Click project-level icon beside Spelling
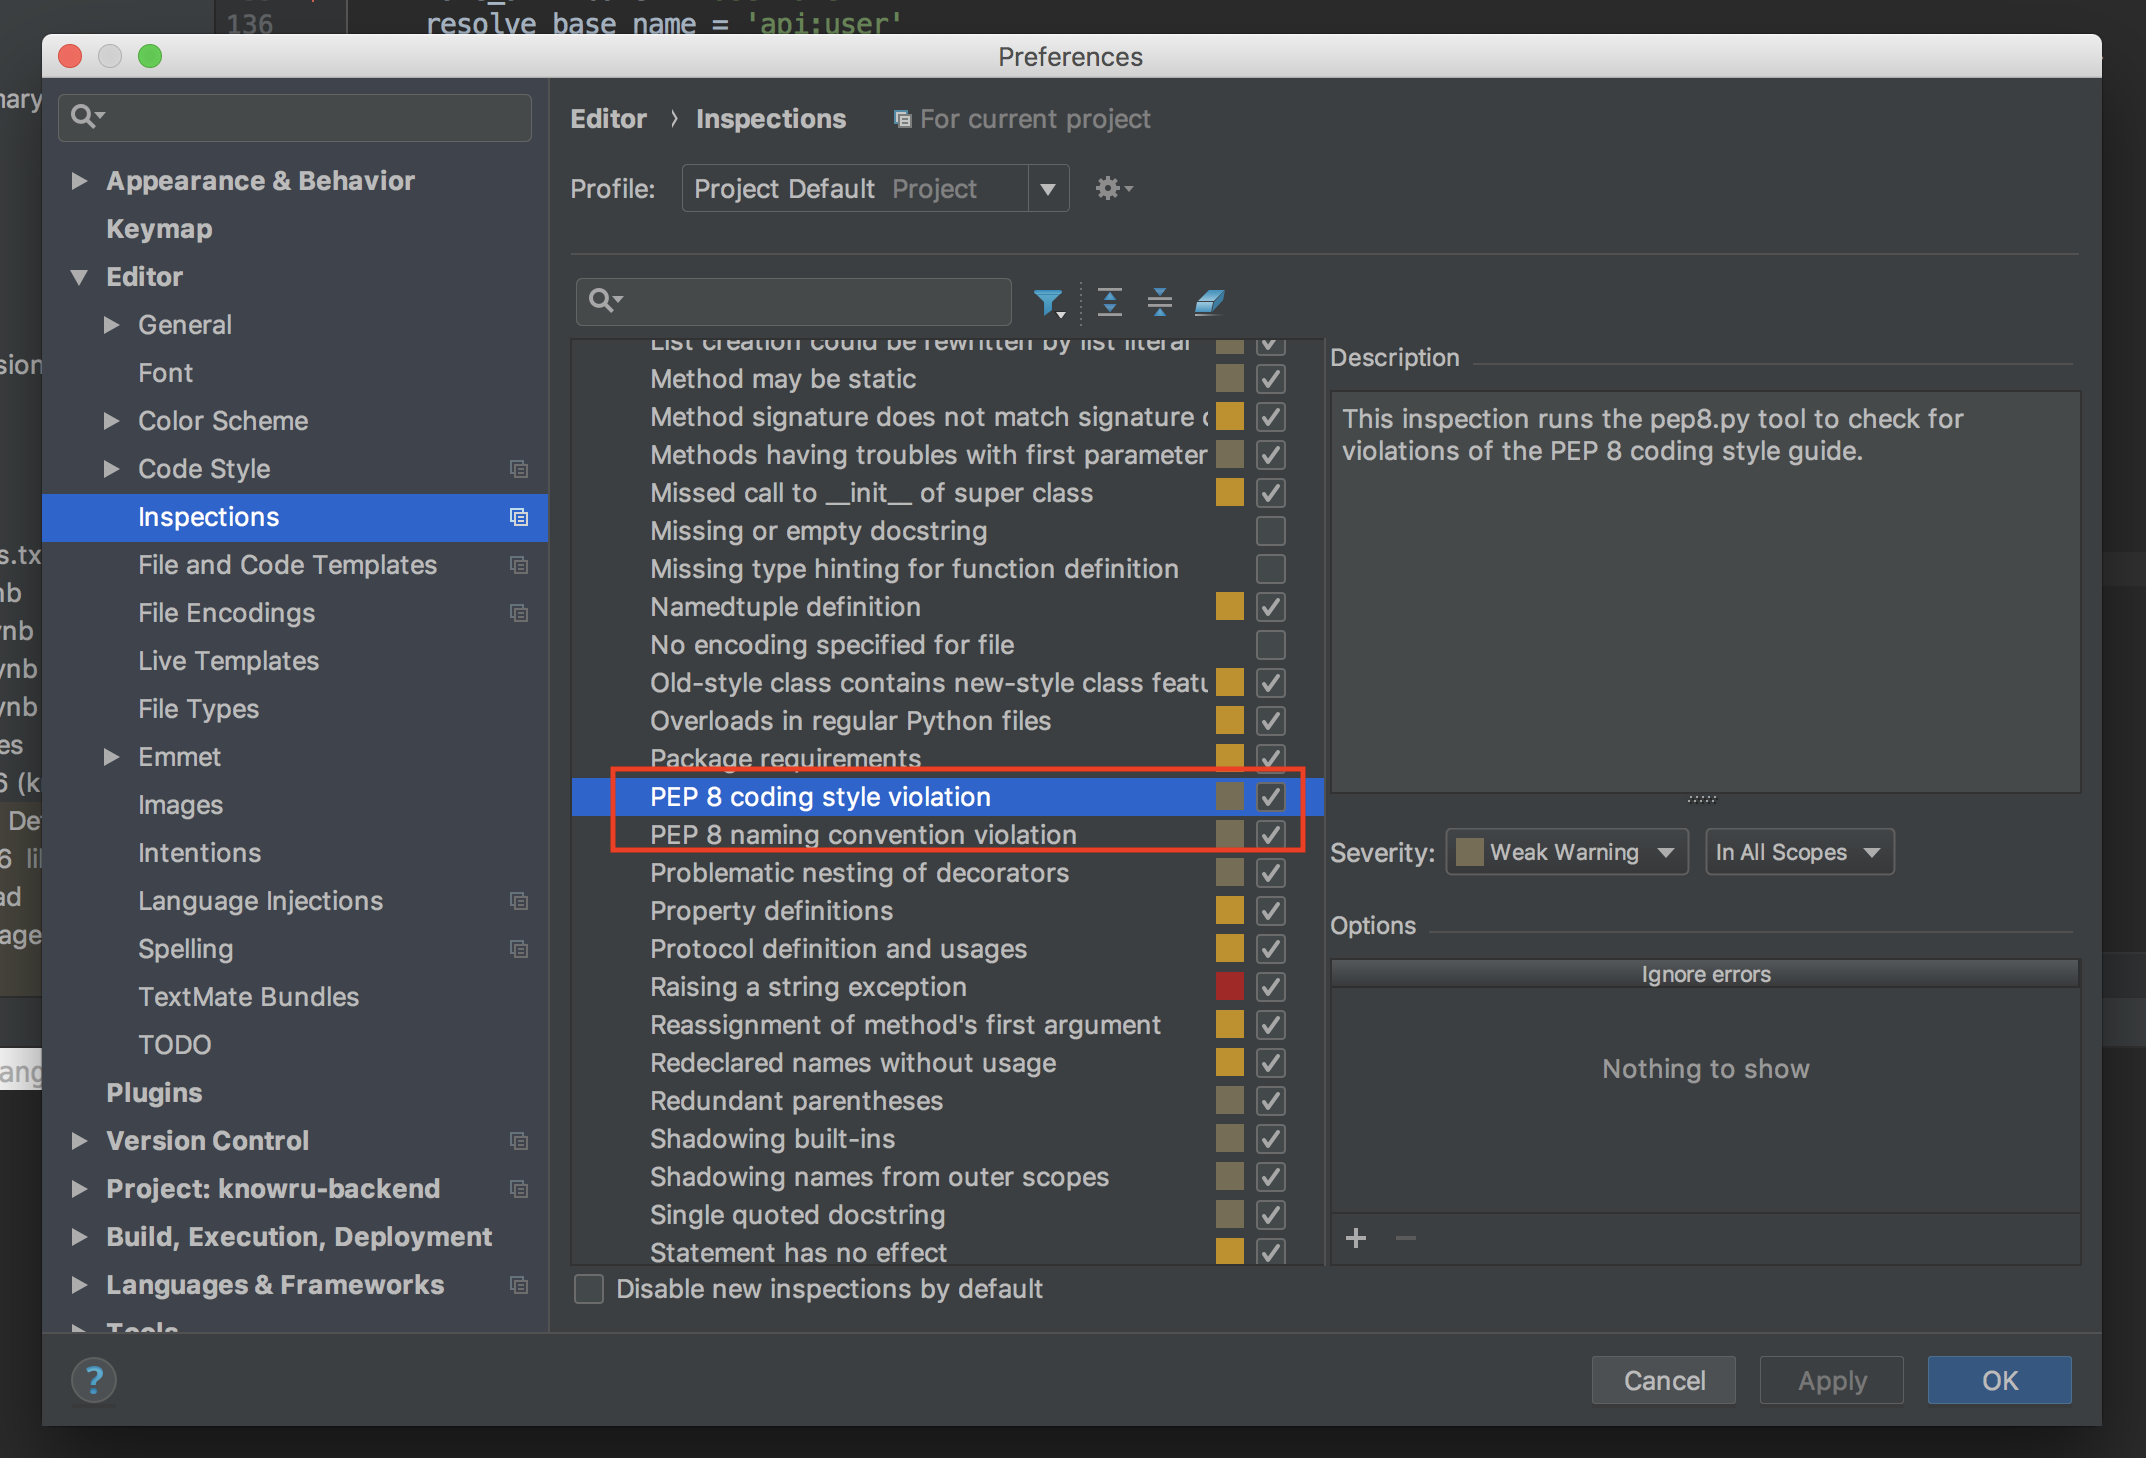The width and height of the screenshot is (2146, 1458). [x=519, y=949]
